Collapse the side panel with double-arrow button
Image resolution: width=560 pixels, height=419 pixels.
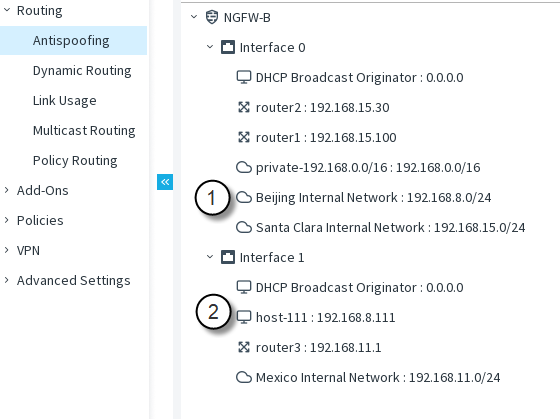point(165,182)
